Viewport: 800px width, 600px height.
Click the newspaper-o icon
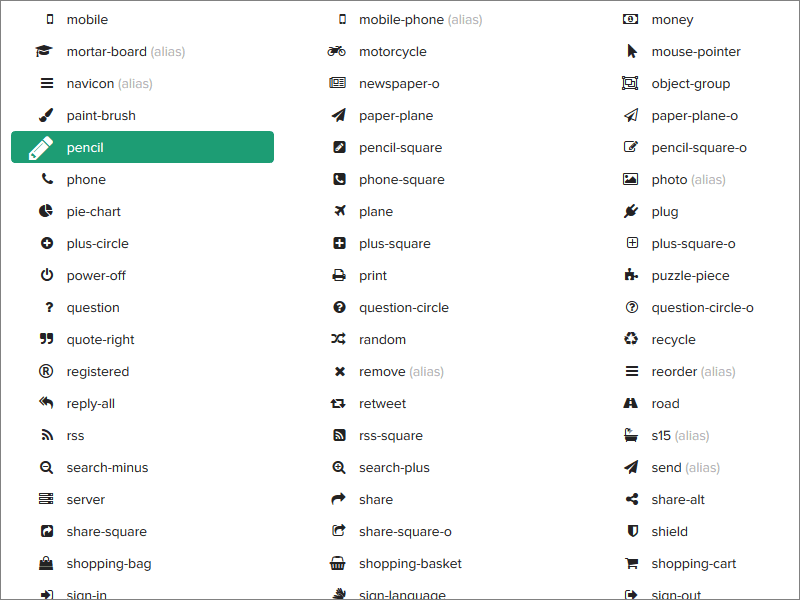(x=338, y=84)
